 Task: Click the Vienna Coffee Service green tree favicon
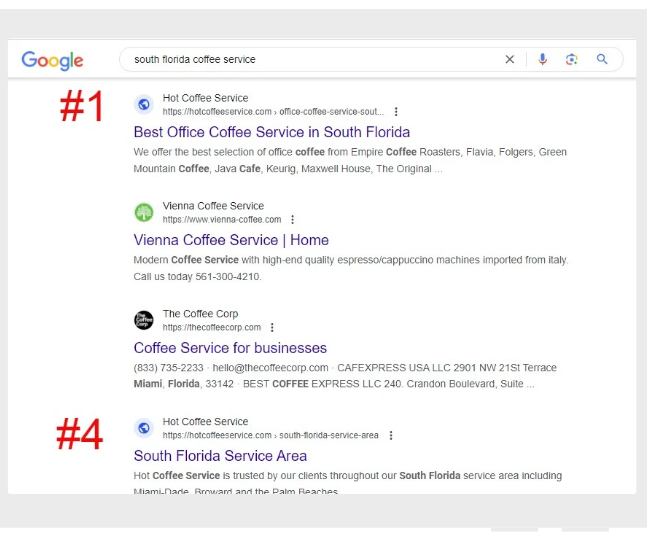click(144, 212)
